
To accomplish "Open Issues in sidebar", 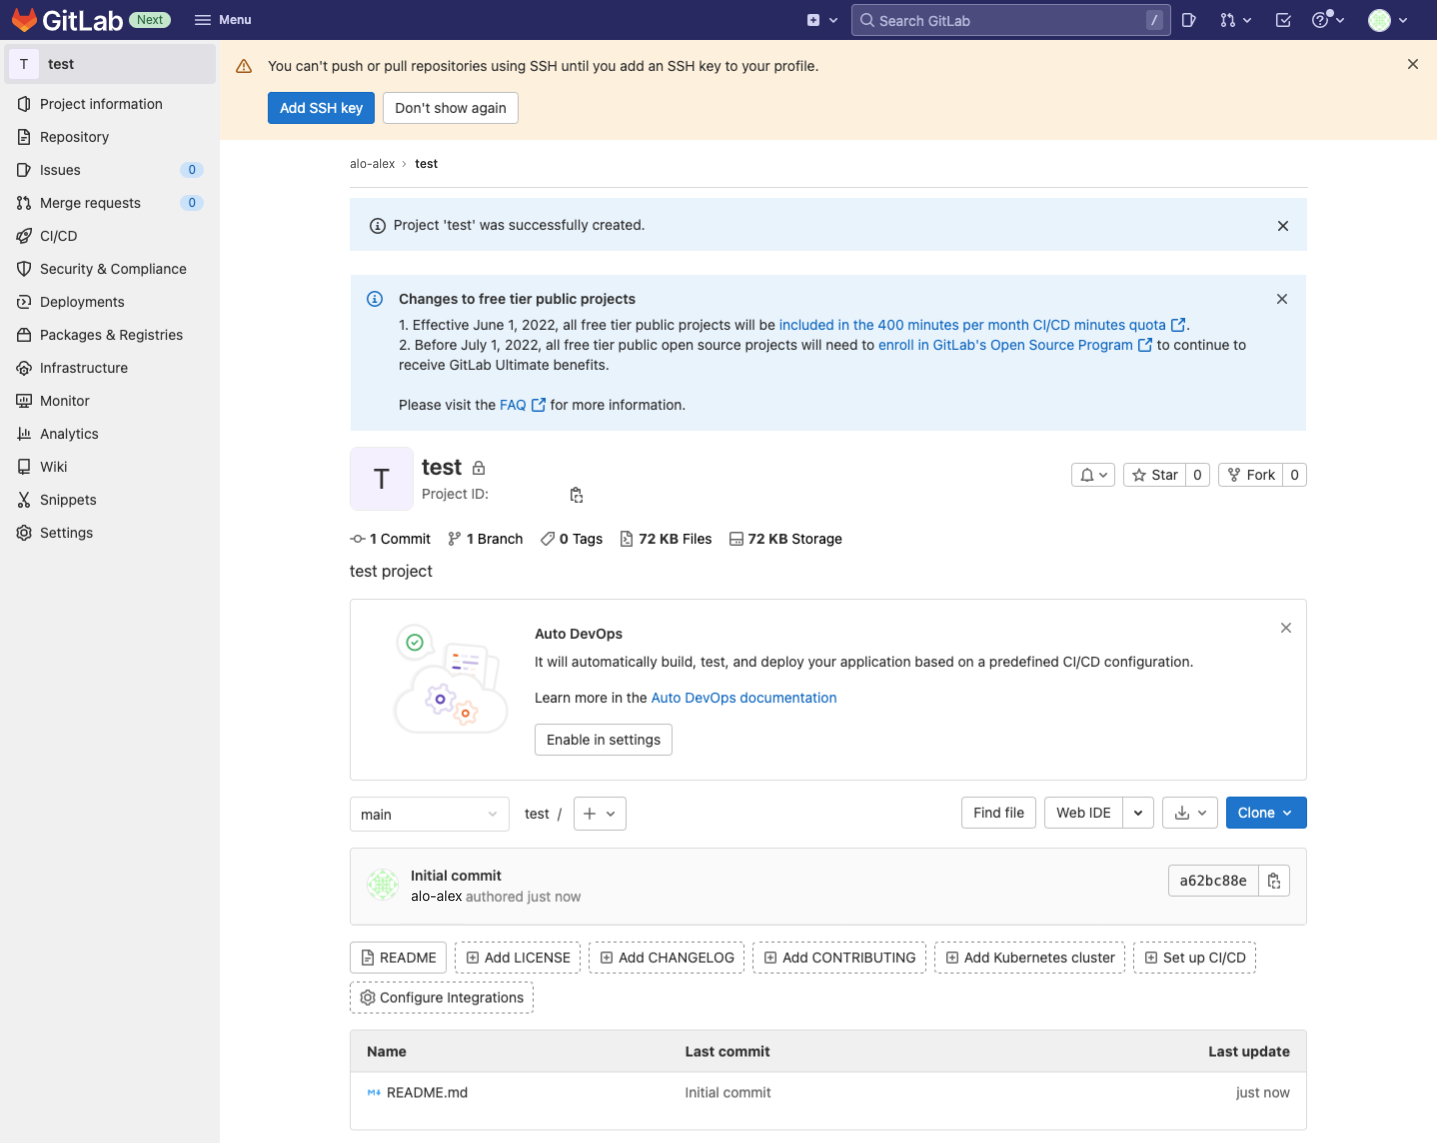I will pos(109,170).
